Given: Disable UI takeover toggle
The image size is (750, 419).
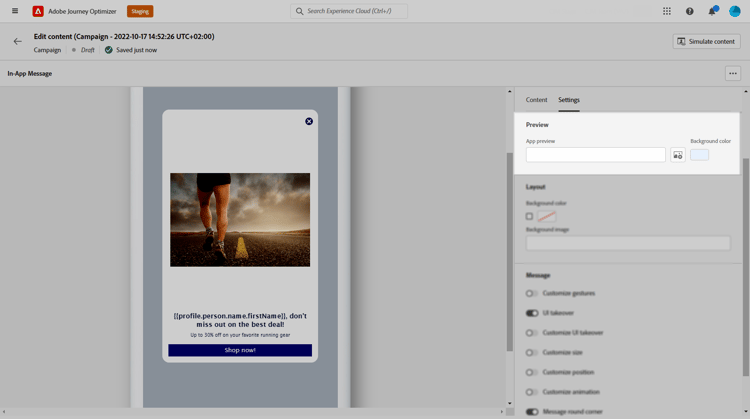Looking at the screenshot, I should point(532,313).
